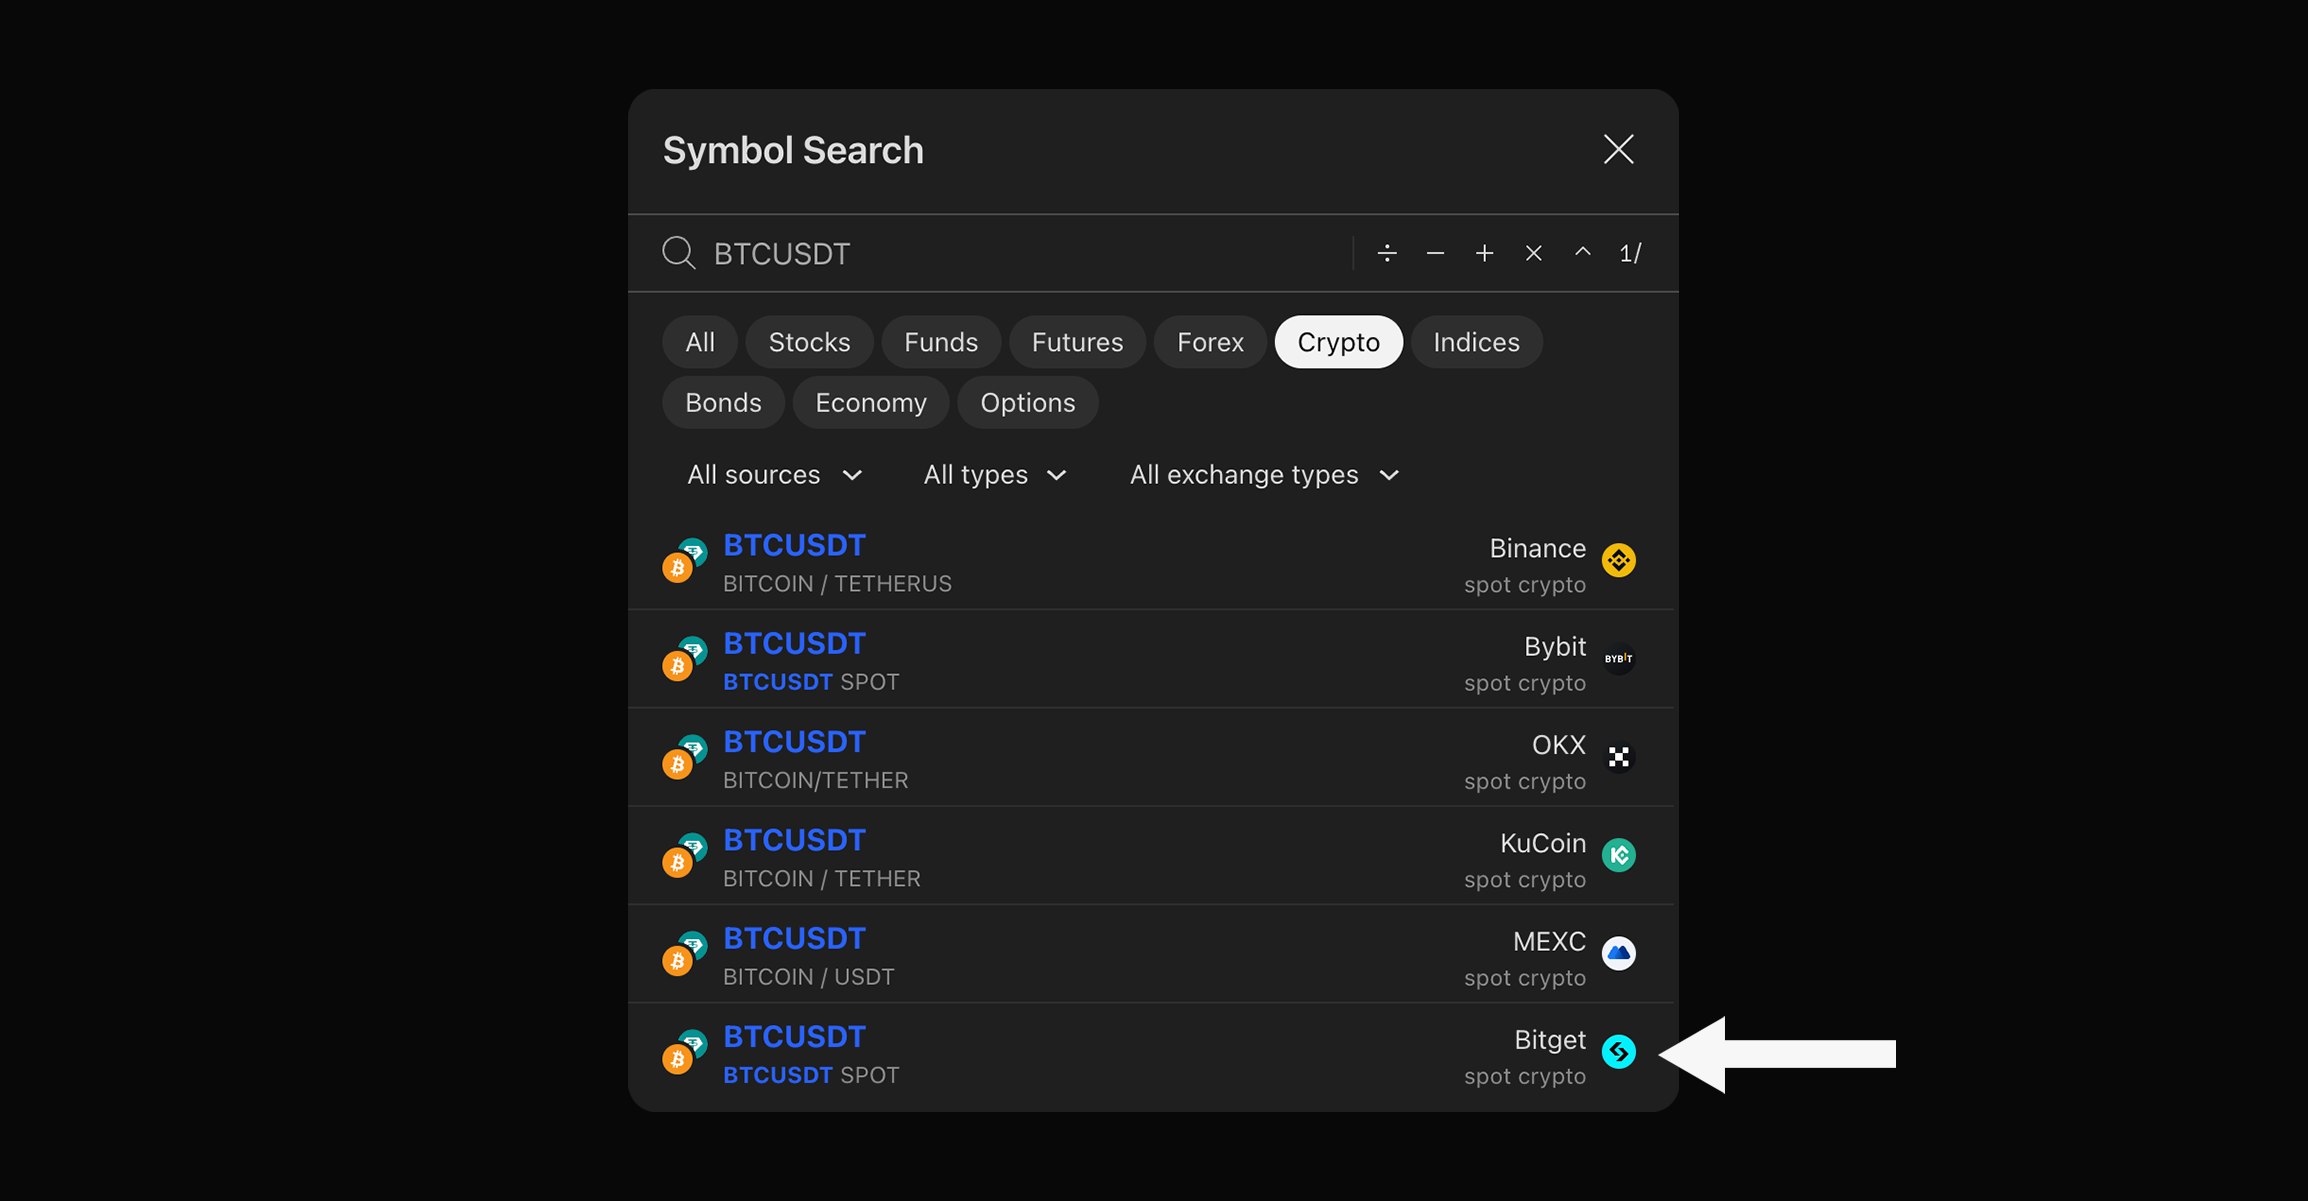Select the Futures filter tab

click(x=1077, y=342)
